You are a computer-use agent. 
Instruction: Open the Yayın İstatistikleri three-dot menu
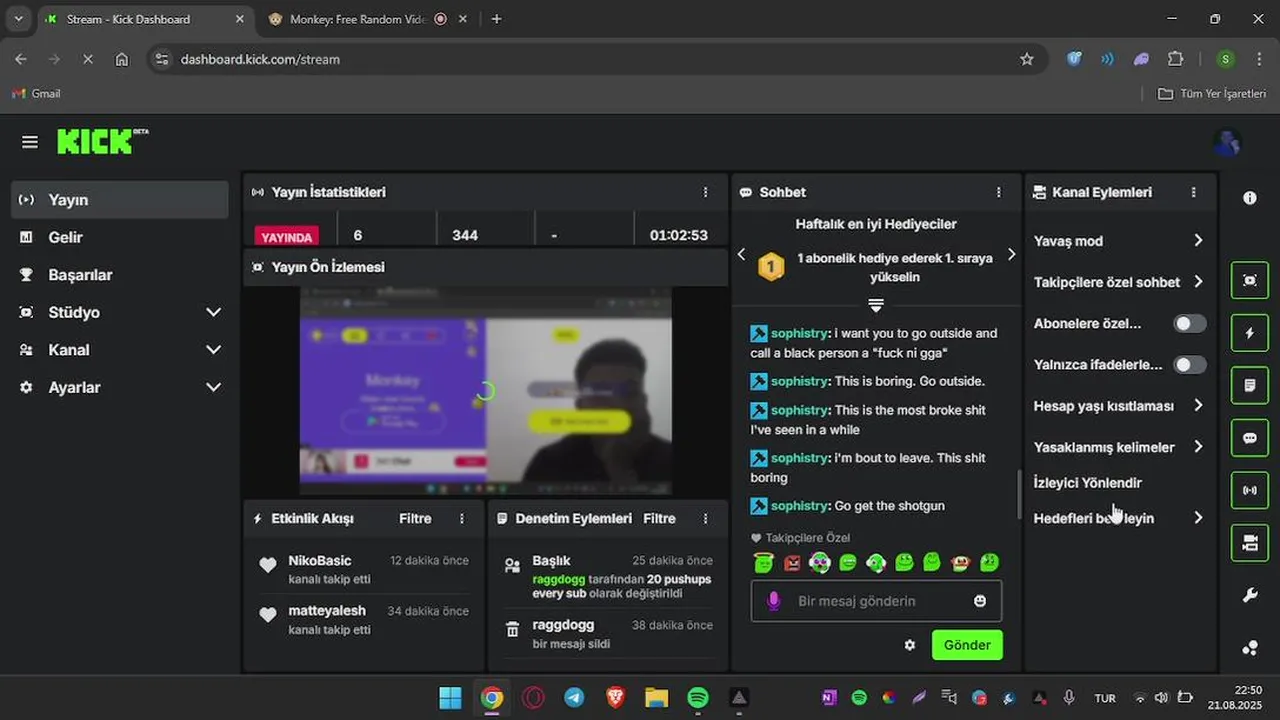click(705, 192)
